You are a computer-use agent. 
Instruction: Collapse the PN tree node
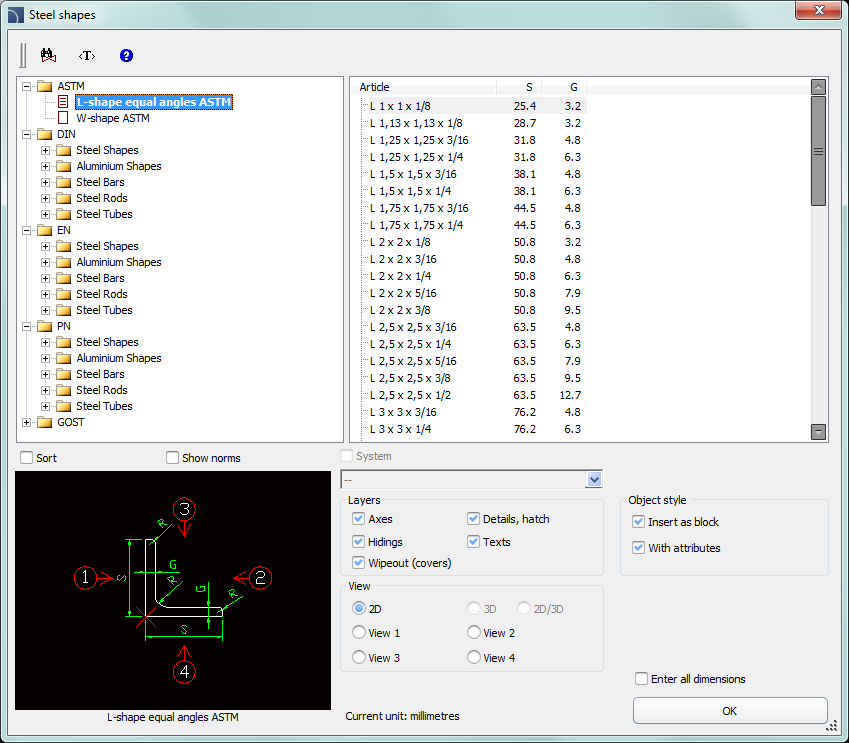point(26,327)
